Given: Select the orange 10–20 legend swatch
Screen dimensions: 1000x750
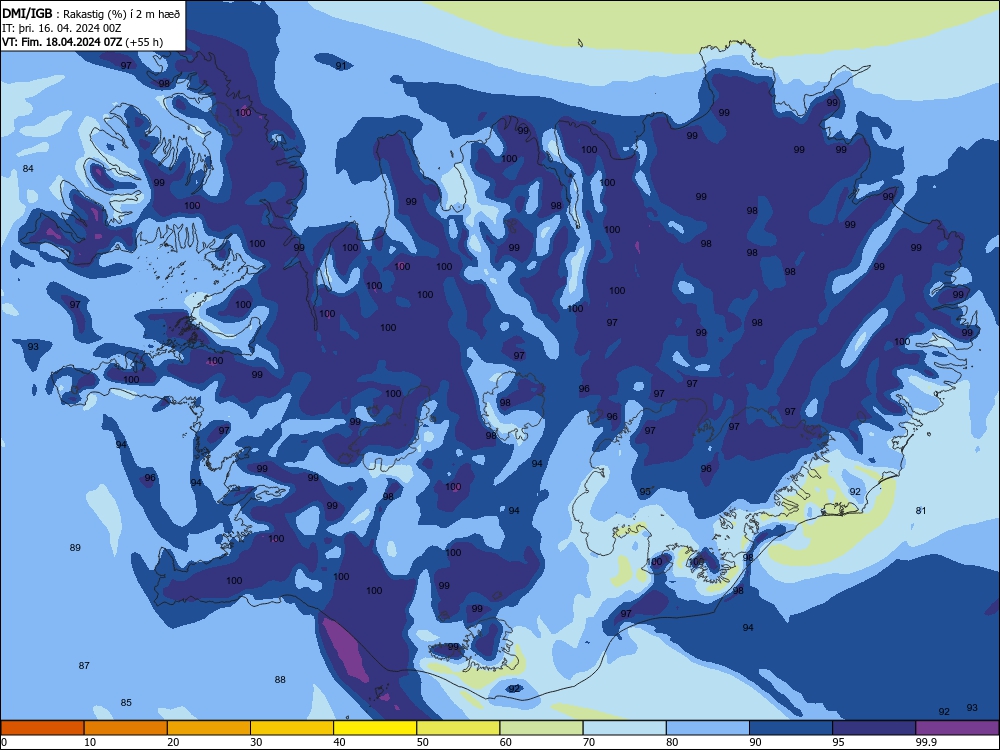Looking at the screenshot, I should click(126, 728).
